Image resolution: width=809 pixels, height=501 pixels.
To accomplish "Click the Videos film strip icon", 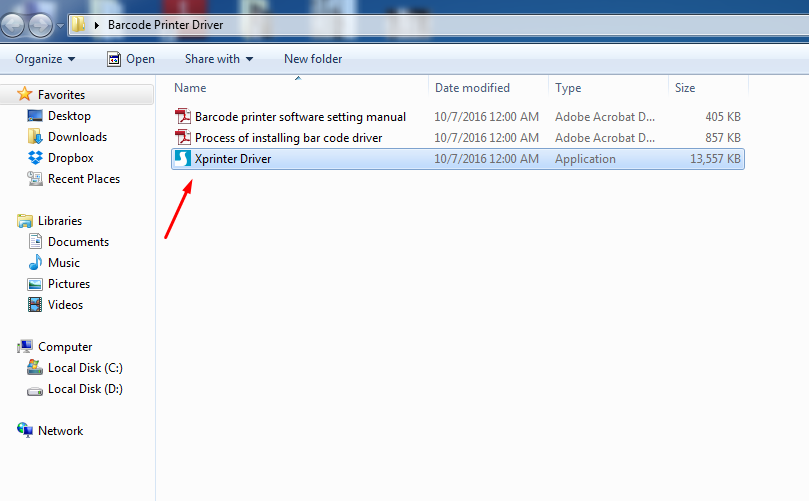I will coord(35,304).
